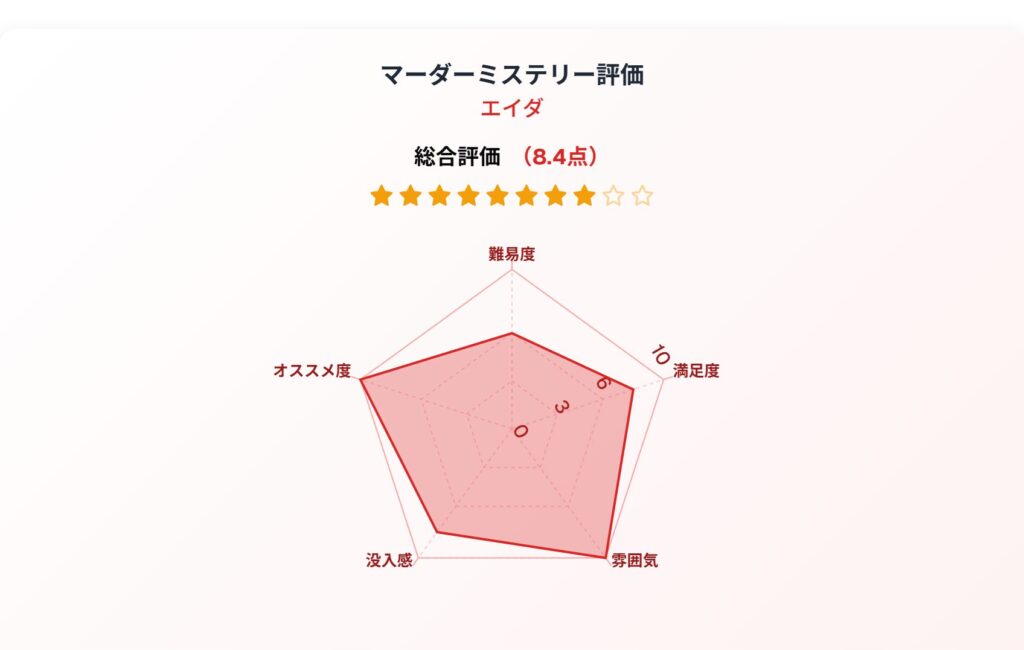Click the fifth rating star

(x=498, y=195)
